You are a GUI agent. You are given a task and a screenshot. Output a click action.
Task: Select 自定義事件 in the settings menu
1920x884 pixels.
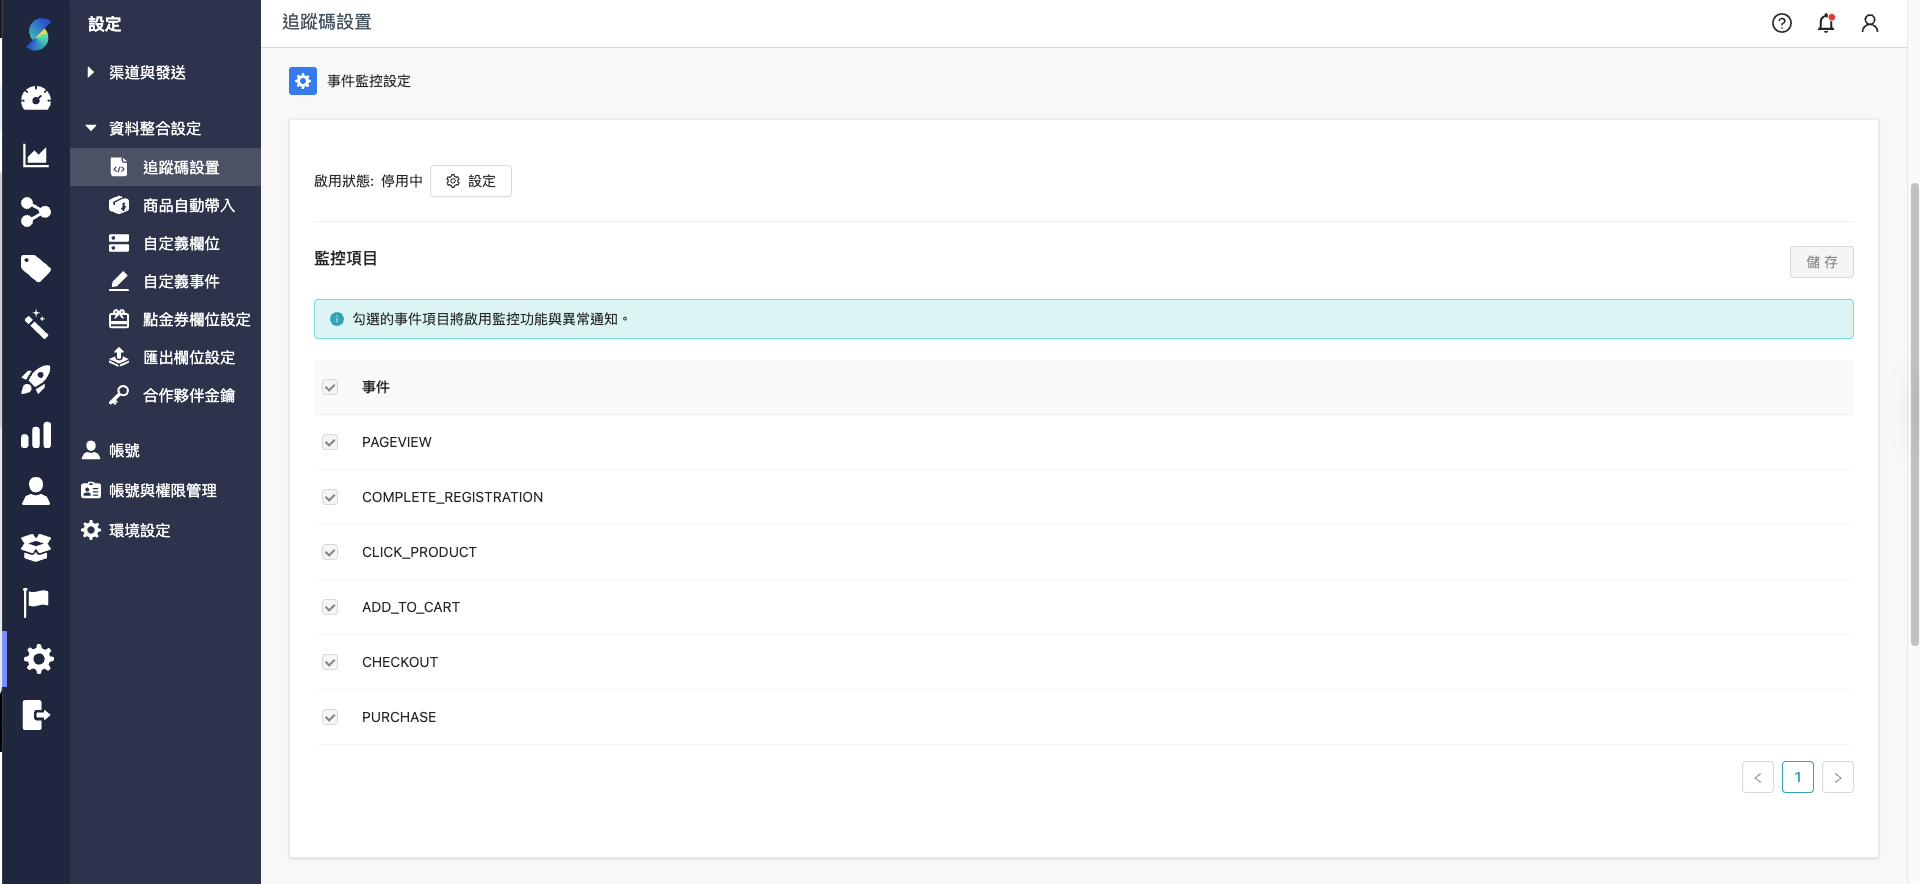coord(181,281)
